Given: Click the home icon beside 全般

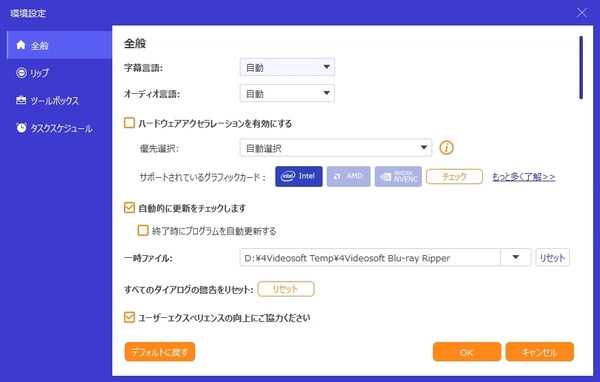Looking at the screenshot, I should [21, 45].
